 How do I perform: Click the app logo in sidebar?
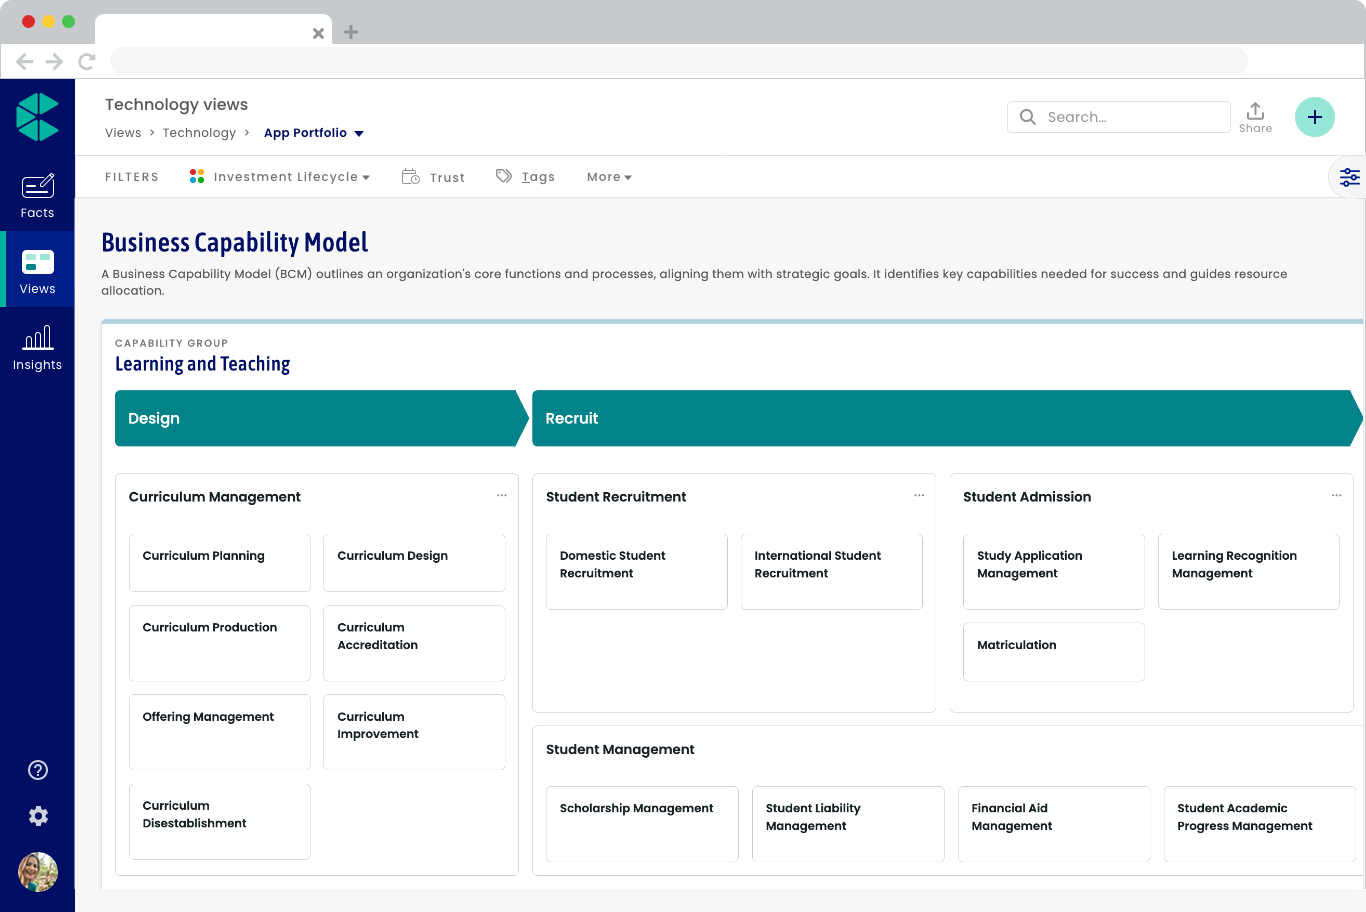pos(38,117)
